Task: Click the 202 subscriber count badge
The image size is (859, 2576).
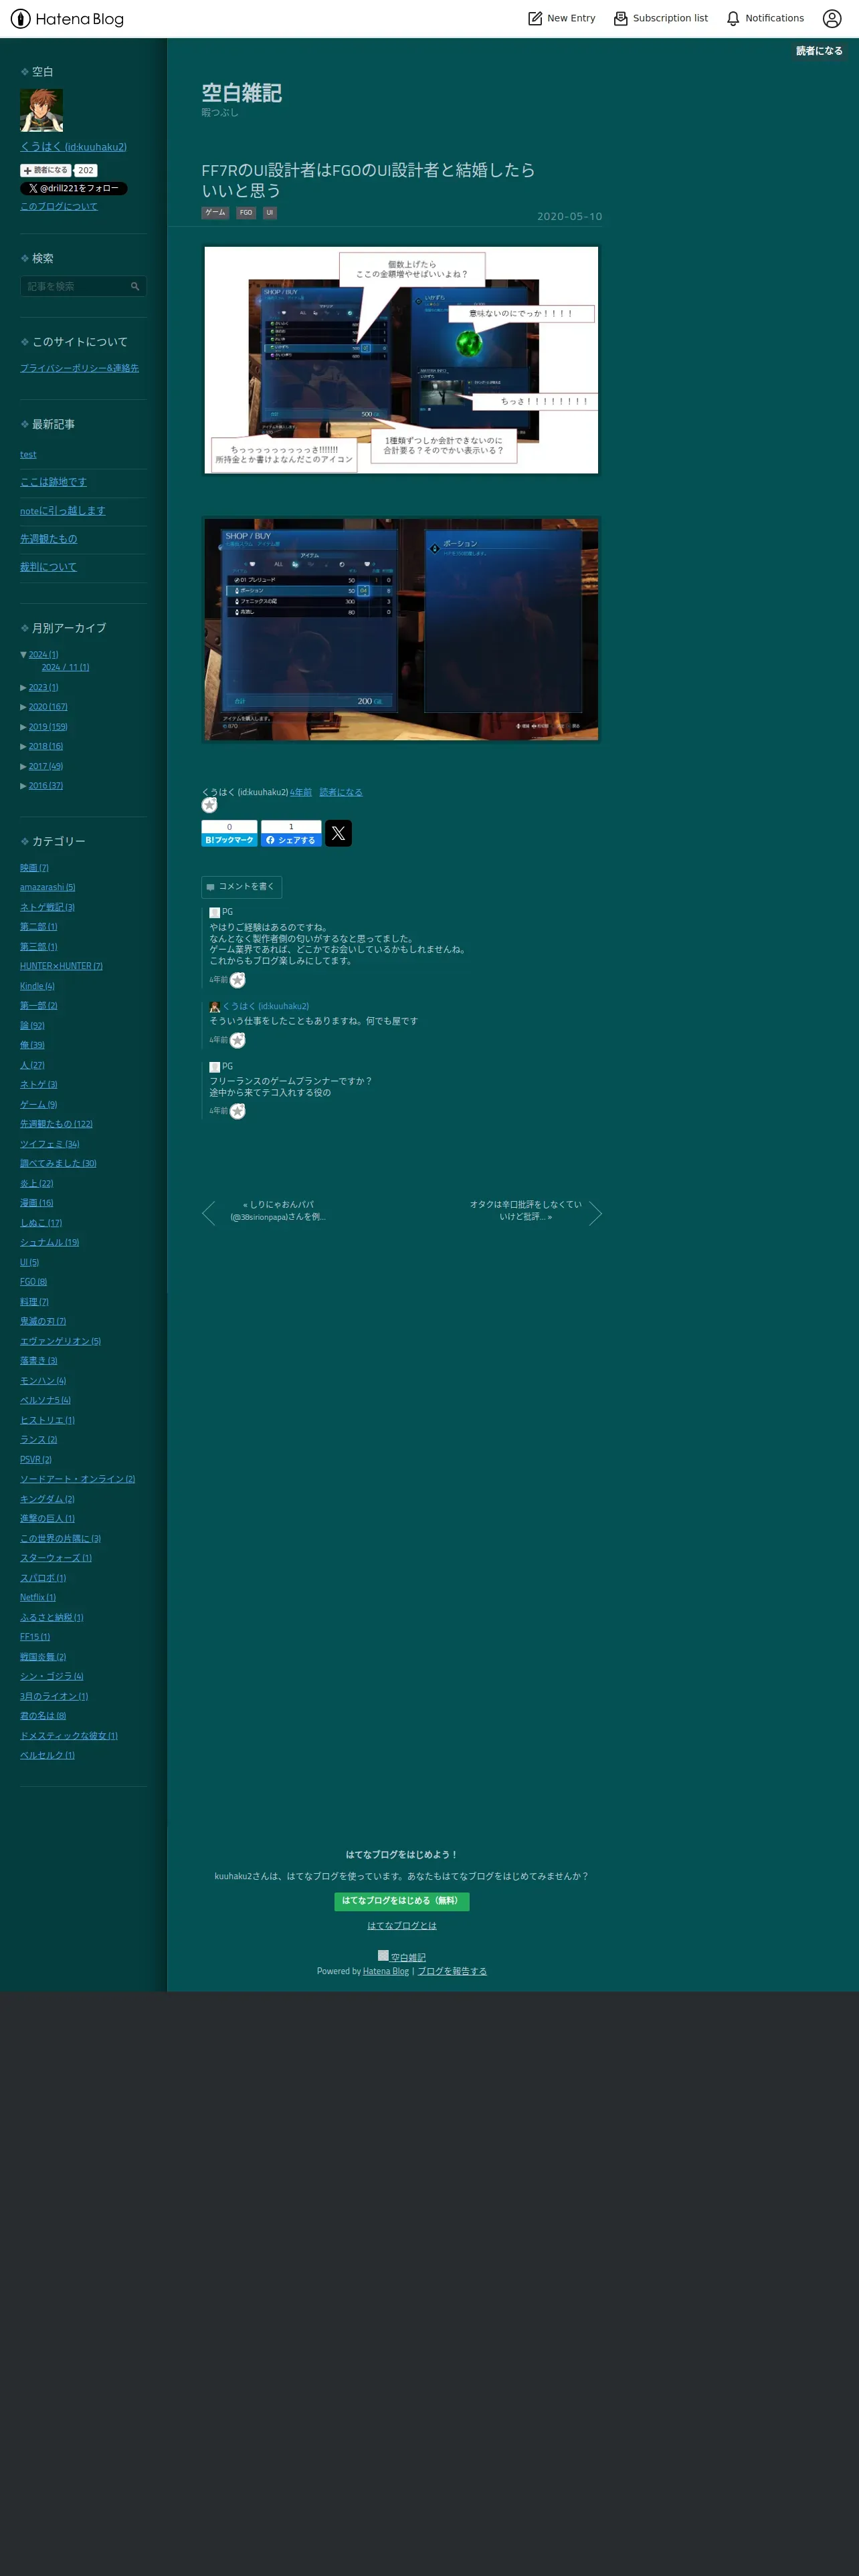Action: [86, 170]
